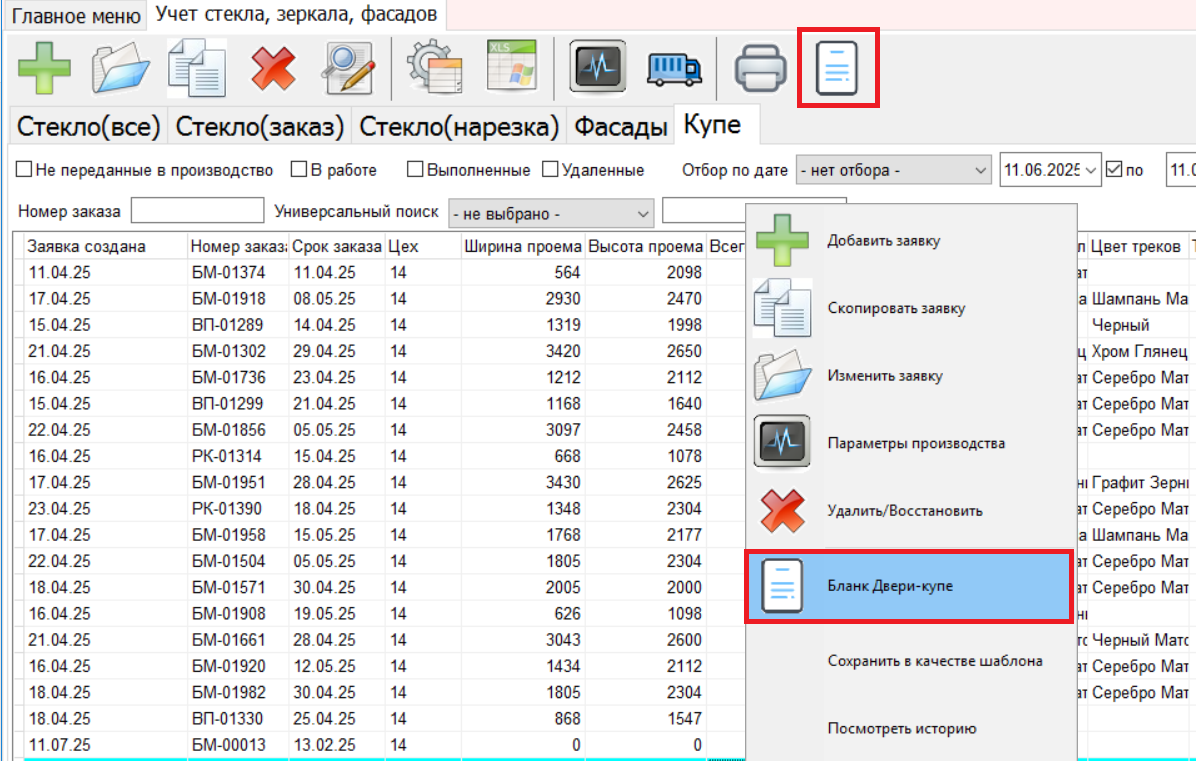Click the magnifier with pencil toolbar icon
The image size is (1196, 761).
click(348, 68)
